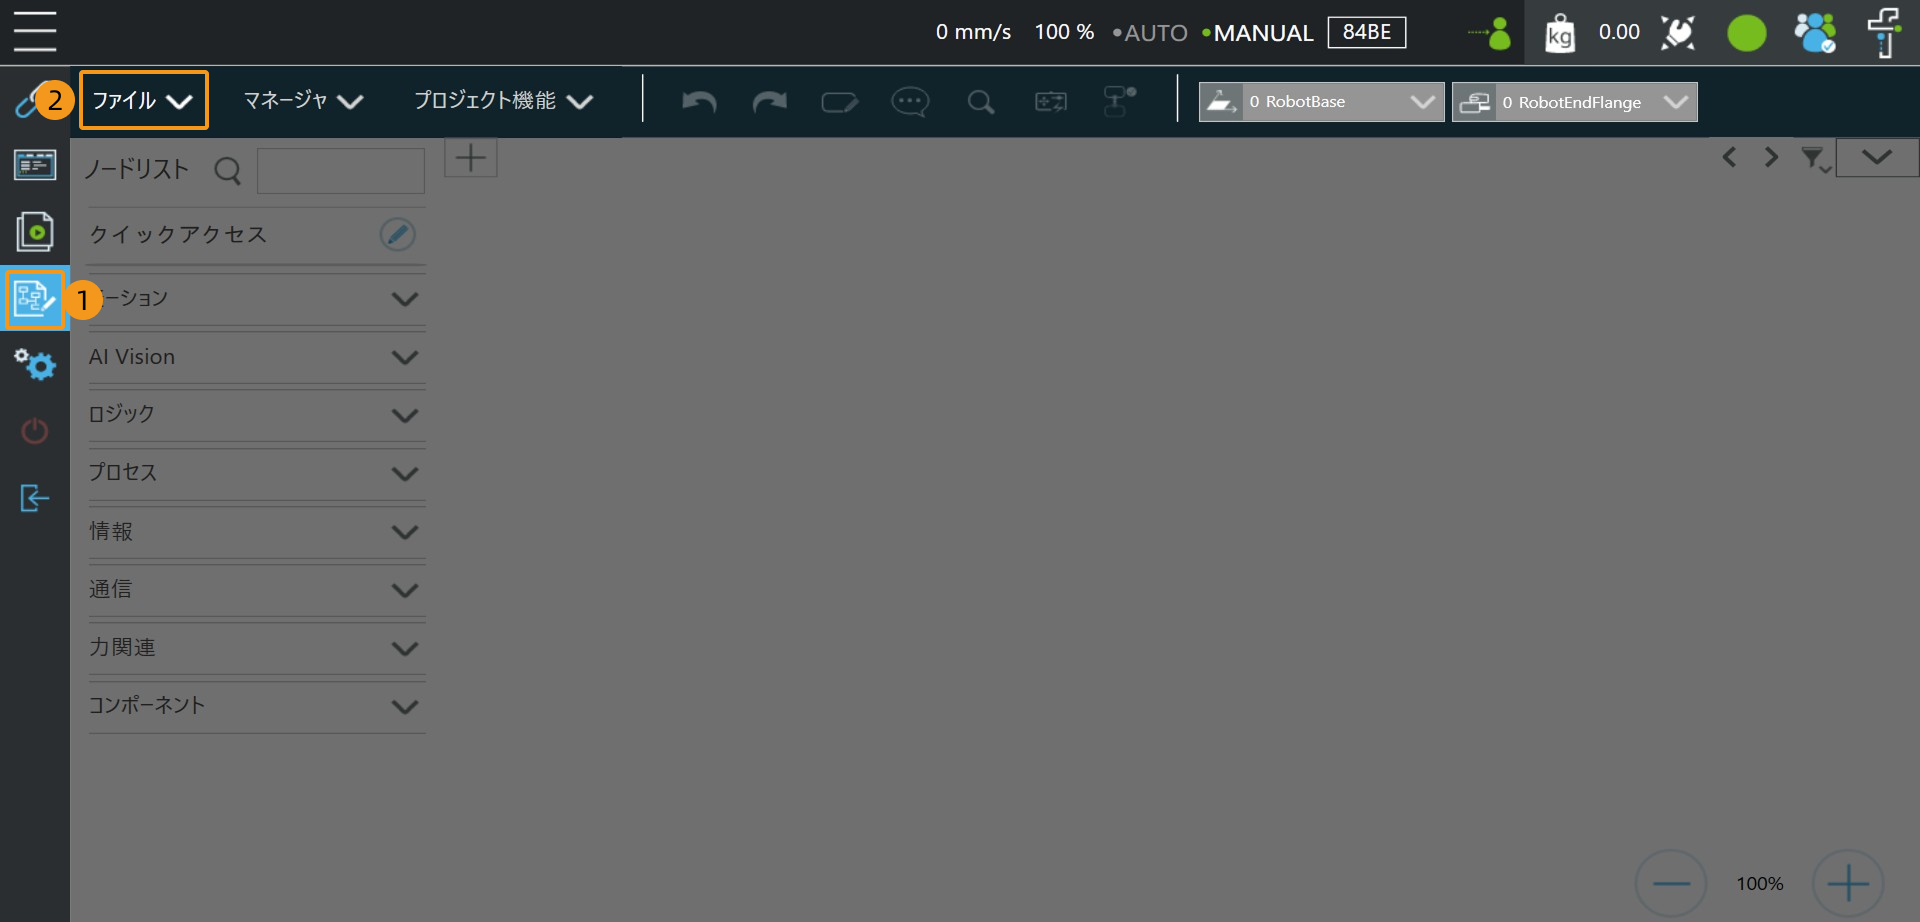Add a new flow tab with plus
The height and width of the screenshot is (922, 1920).
pos(471,158)
